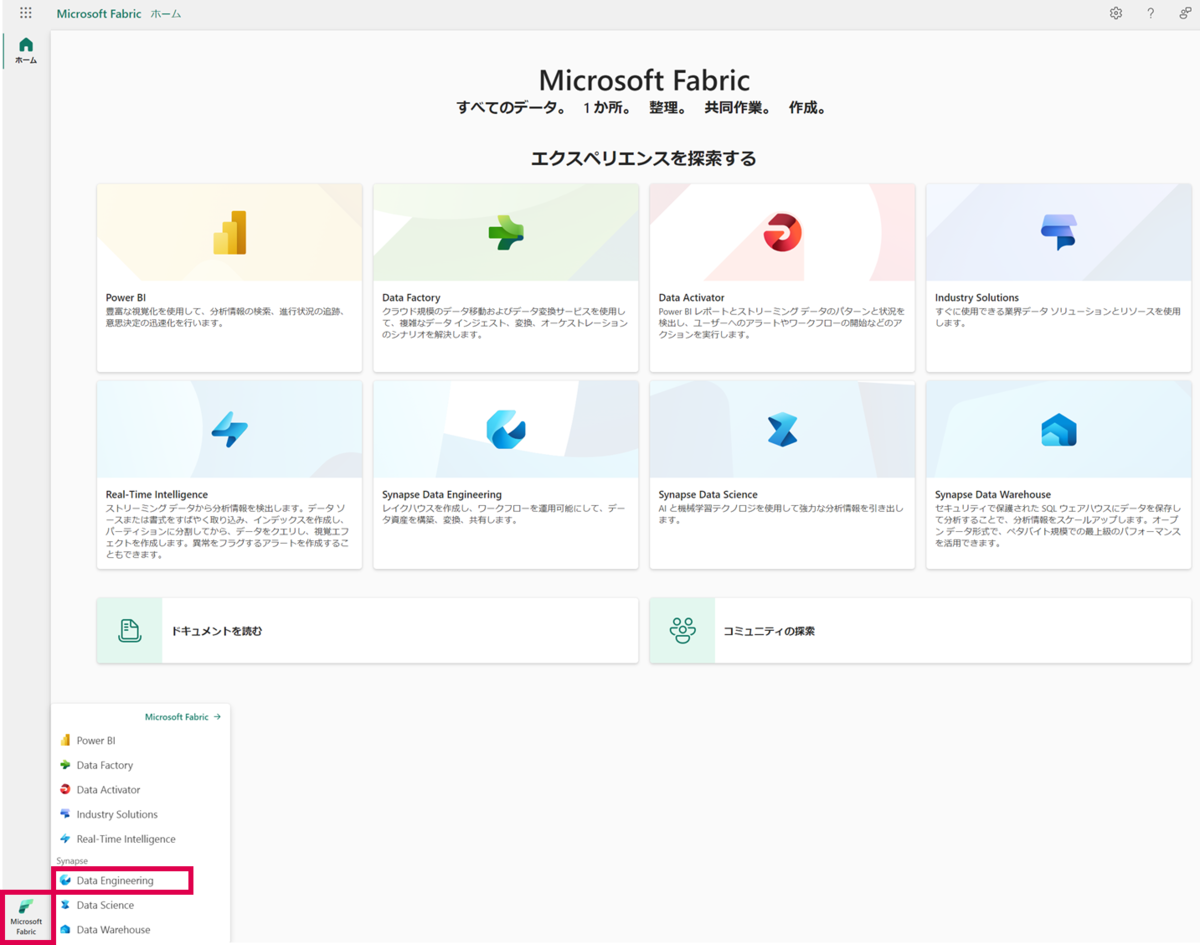This screenshot has height=945, width=1200.
Task: Click the Data Warehouse icon in switcher menu
Action: point(65,930)
